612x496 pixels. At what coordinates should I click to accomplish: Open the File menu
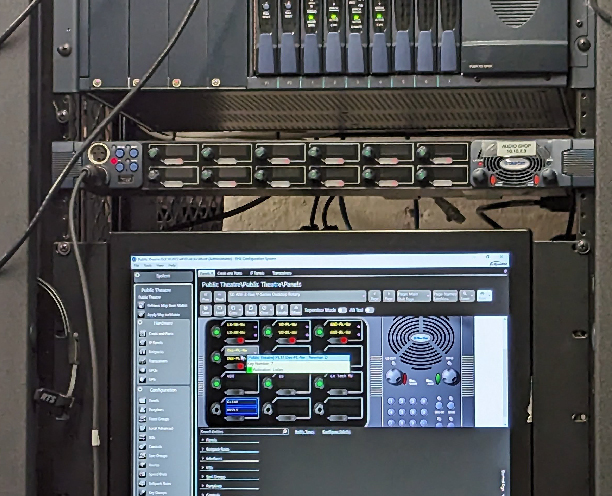click(138, 265)
